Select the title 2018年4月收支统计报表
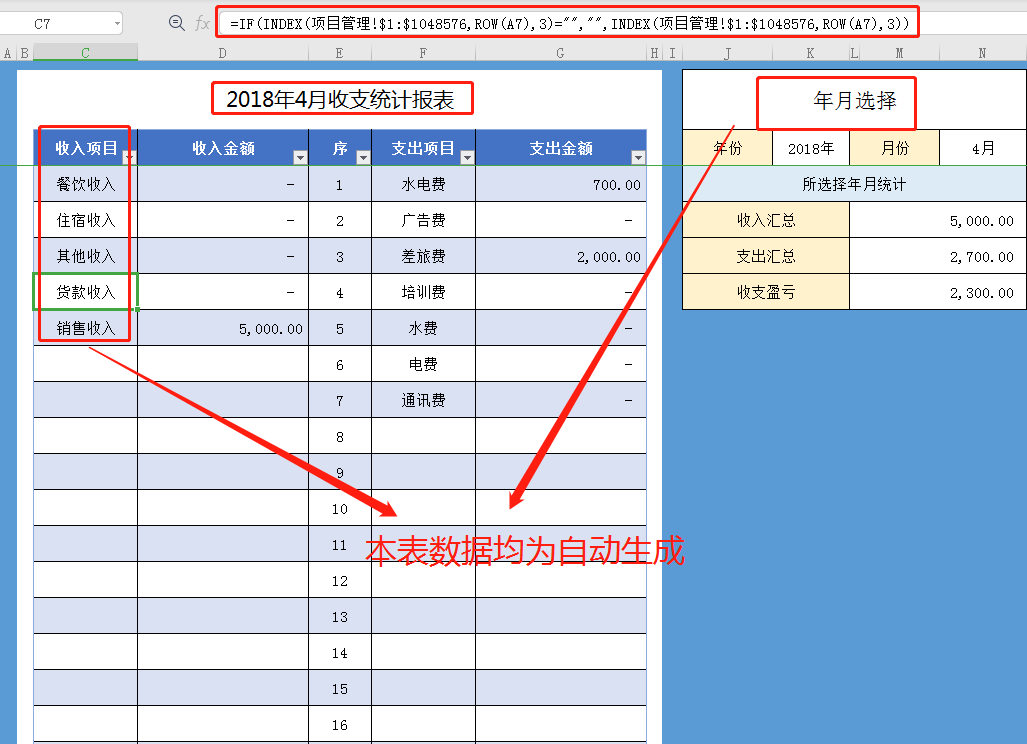The image size is (1027, 744). pos(340,100)
